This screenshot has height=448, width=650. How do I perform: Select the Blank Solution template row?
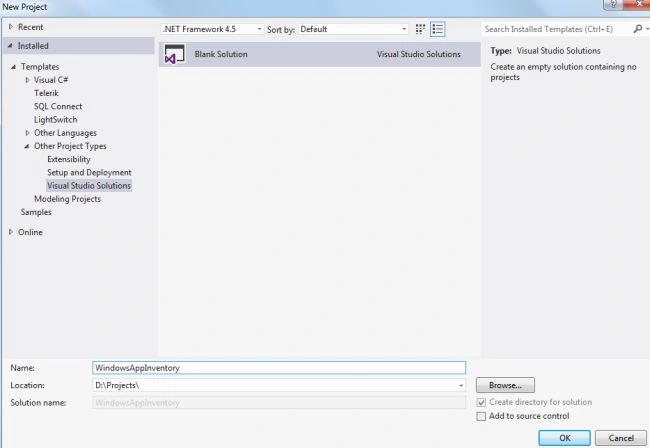[320, 54]
